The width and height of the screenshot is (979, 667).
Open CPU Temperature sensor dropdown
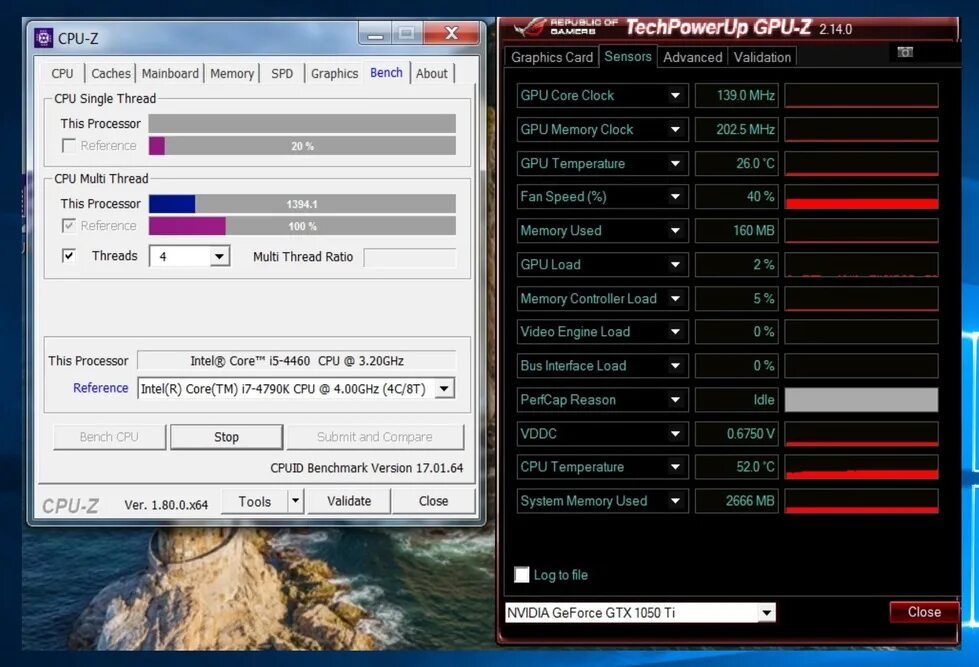click(x=675, y=467)
